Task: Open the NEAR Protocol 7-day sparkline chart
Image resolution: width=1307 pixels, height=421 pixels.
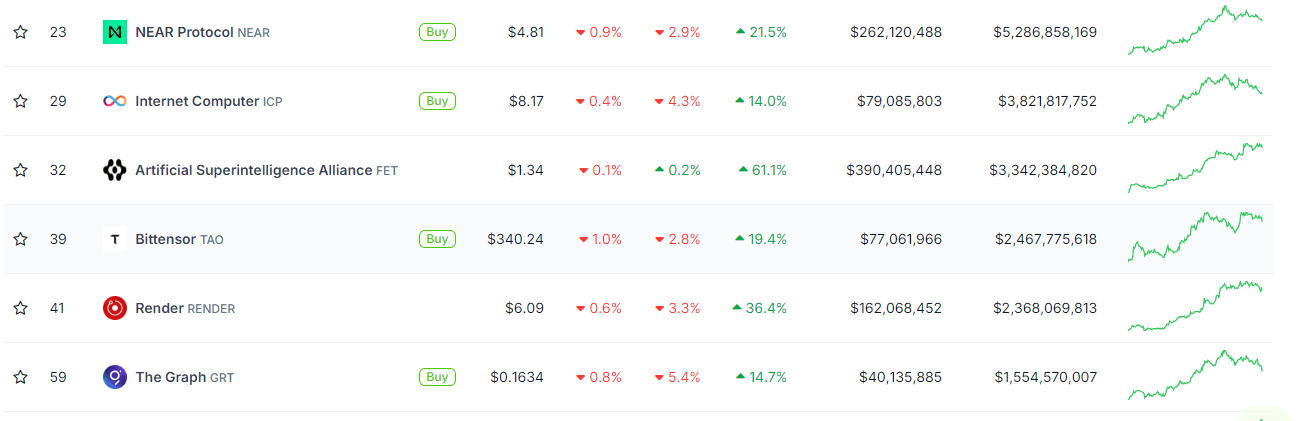Action: tap(1196, 30)
